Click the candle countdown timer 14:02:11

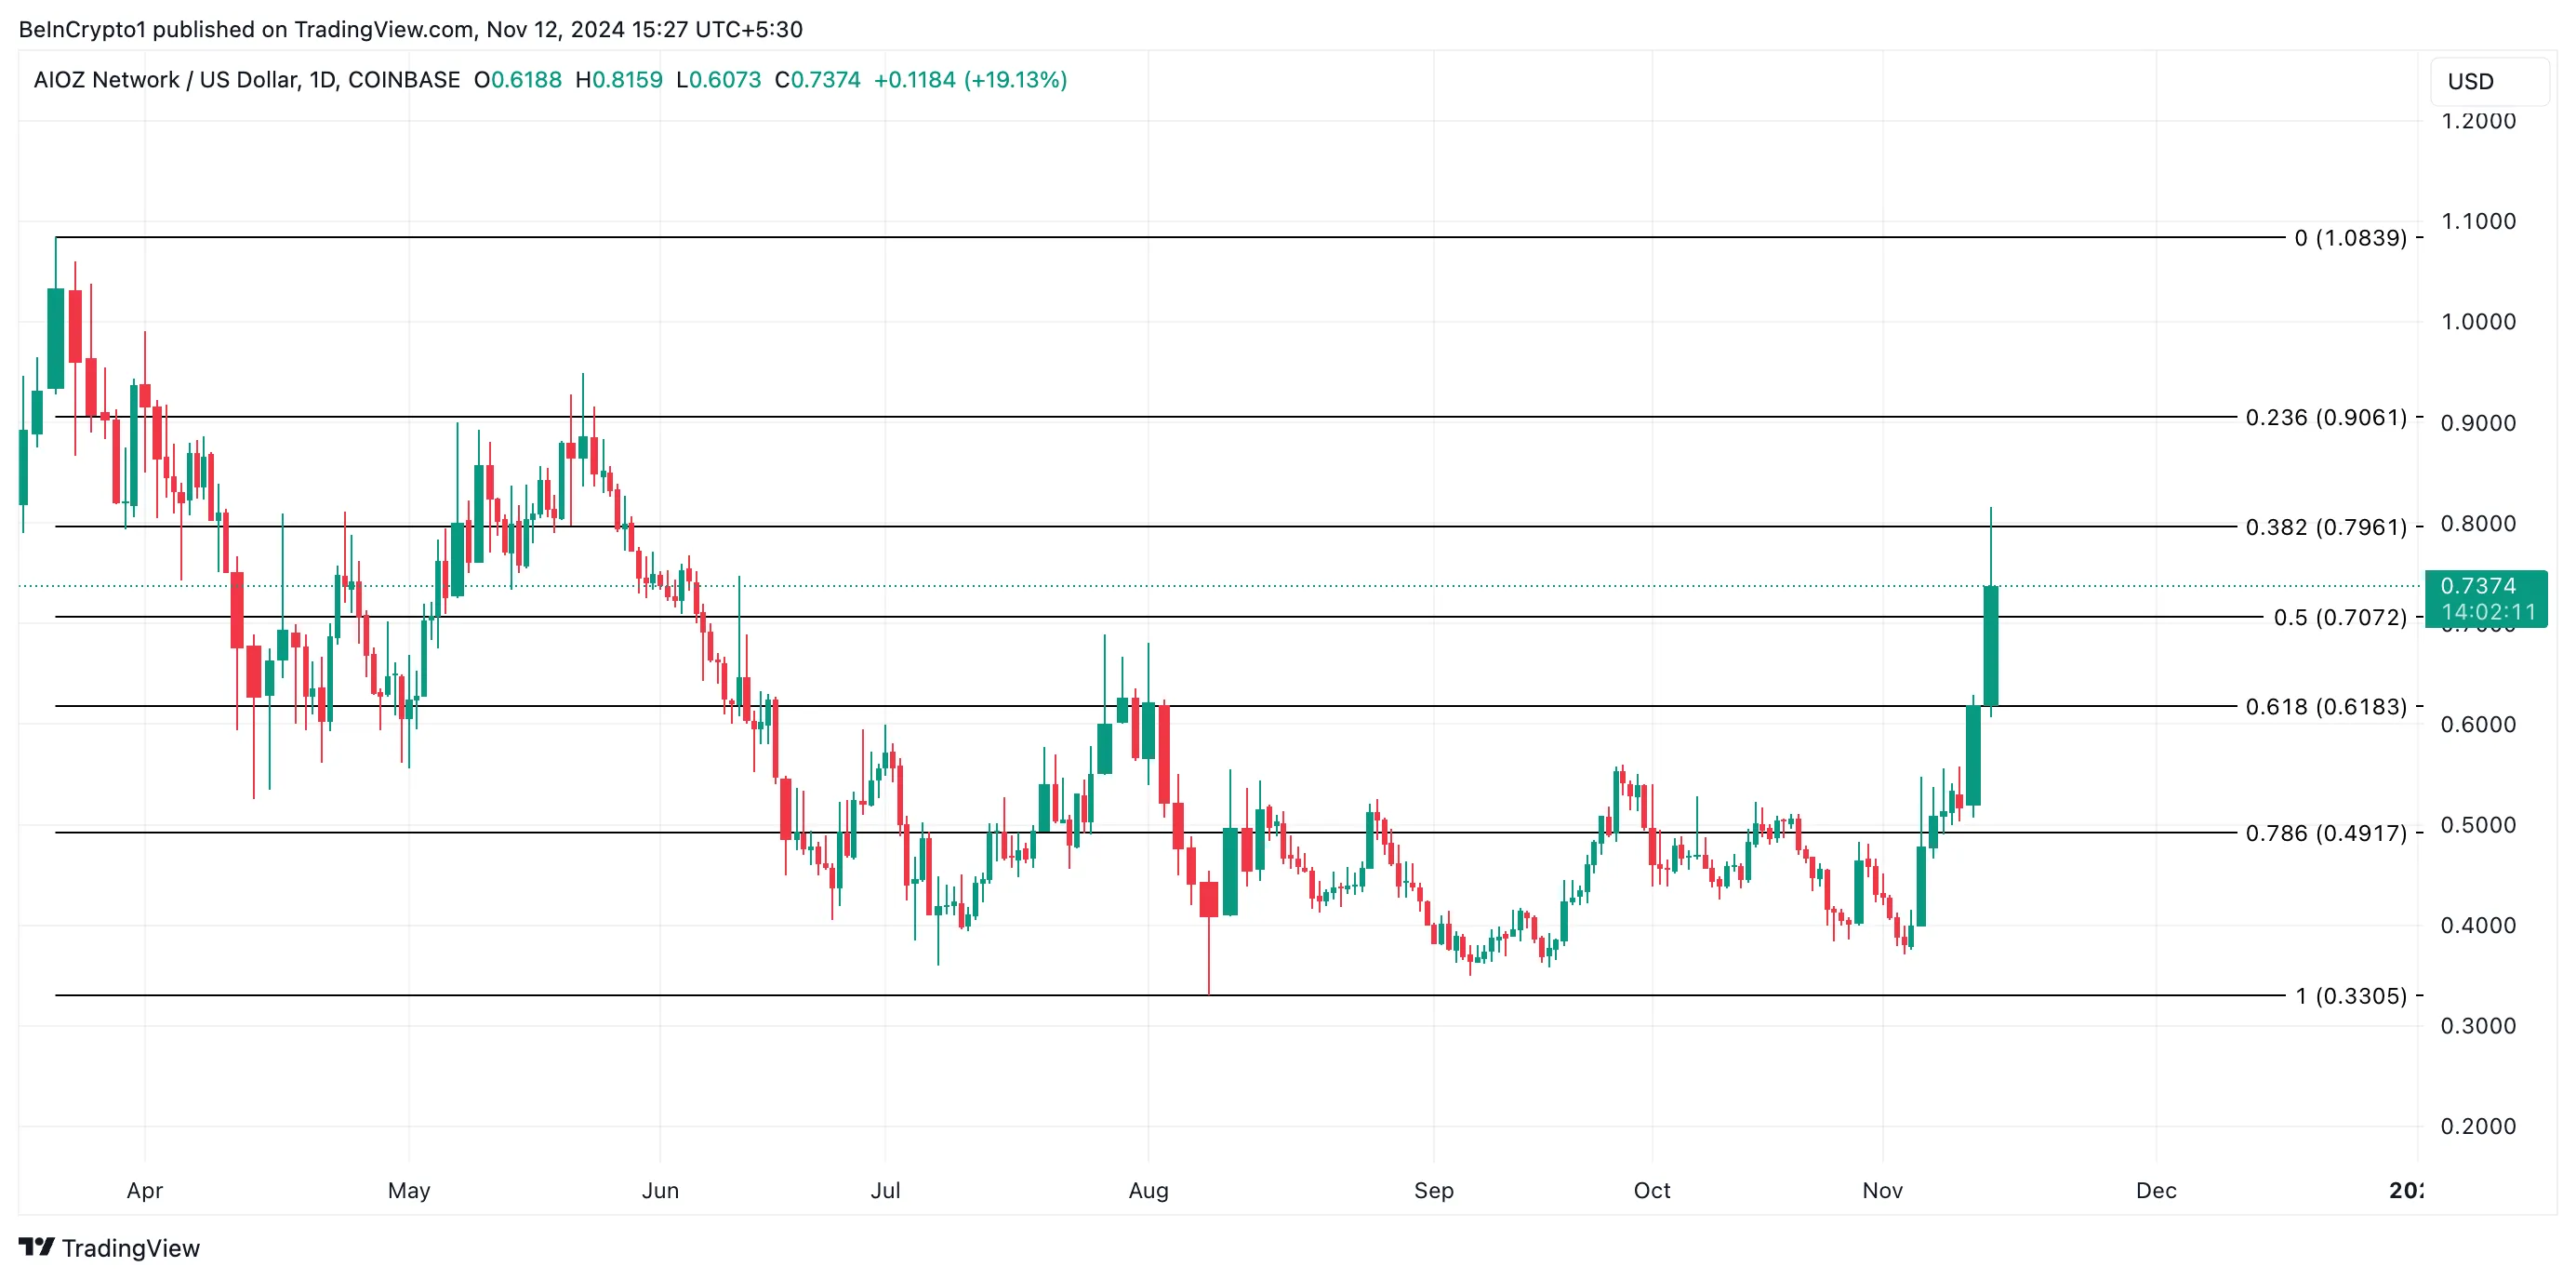tap(2488, 612)
